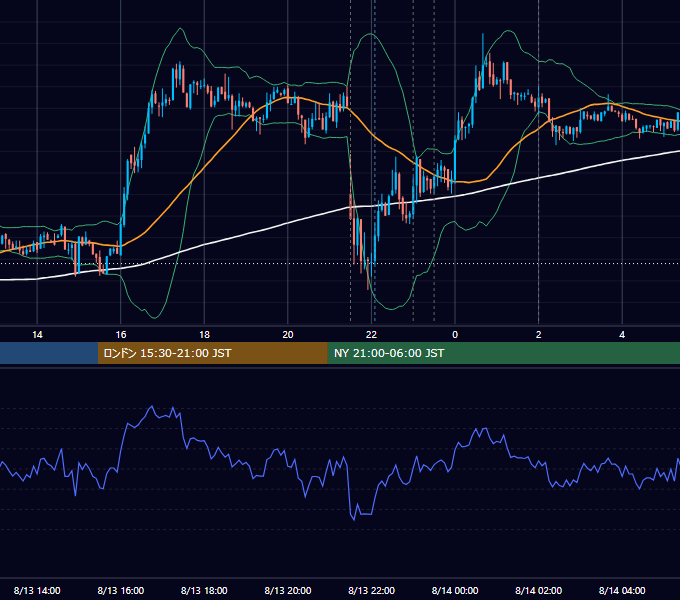Viewport: 680px width, 600px height.
Task: Click the blue session band before London
Action: 49,353
